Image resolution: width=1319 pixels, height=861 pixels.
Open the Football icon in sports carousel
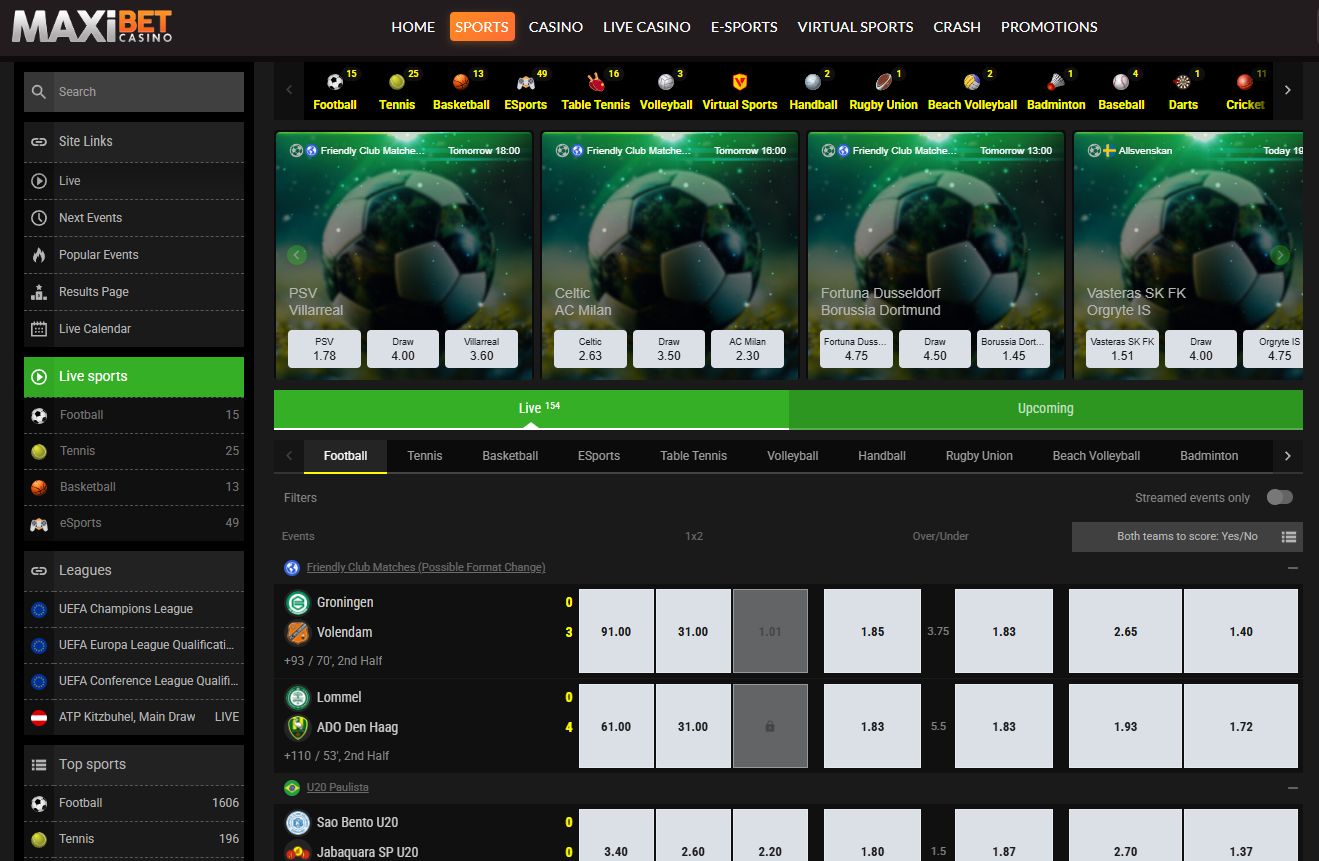click(x=334, y=83)
